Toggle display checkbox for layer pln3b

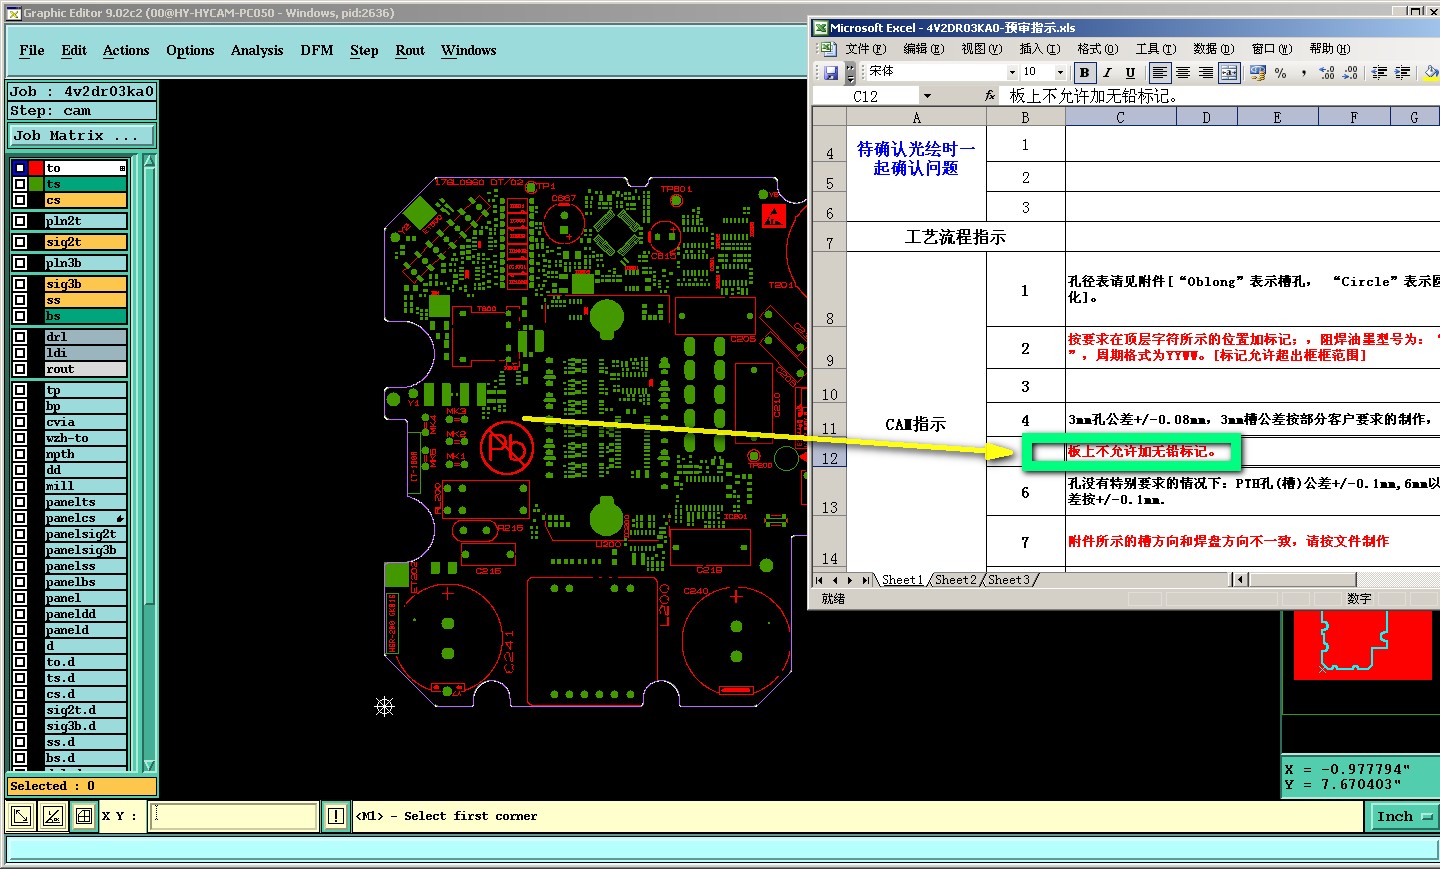click(x=20, y=263)
